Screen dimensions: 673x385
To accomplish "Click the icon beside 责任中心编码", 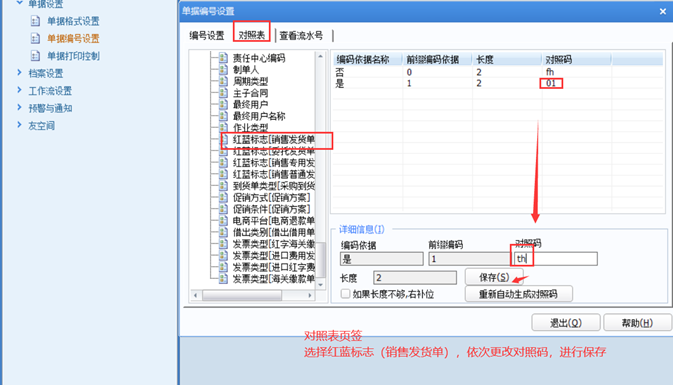I will pyautogui.click(x=223, y=58).
